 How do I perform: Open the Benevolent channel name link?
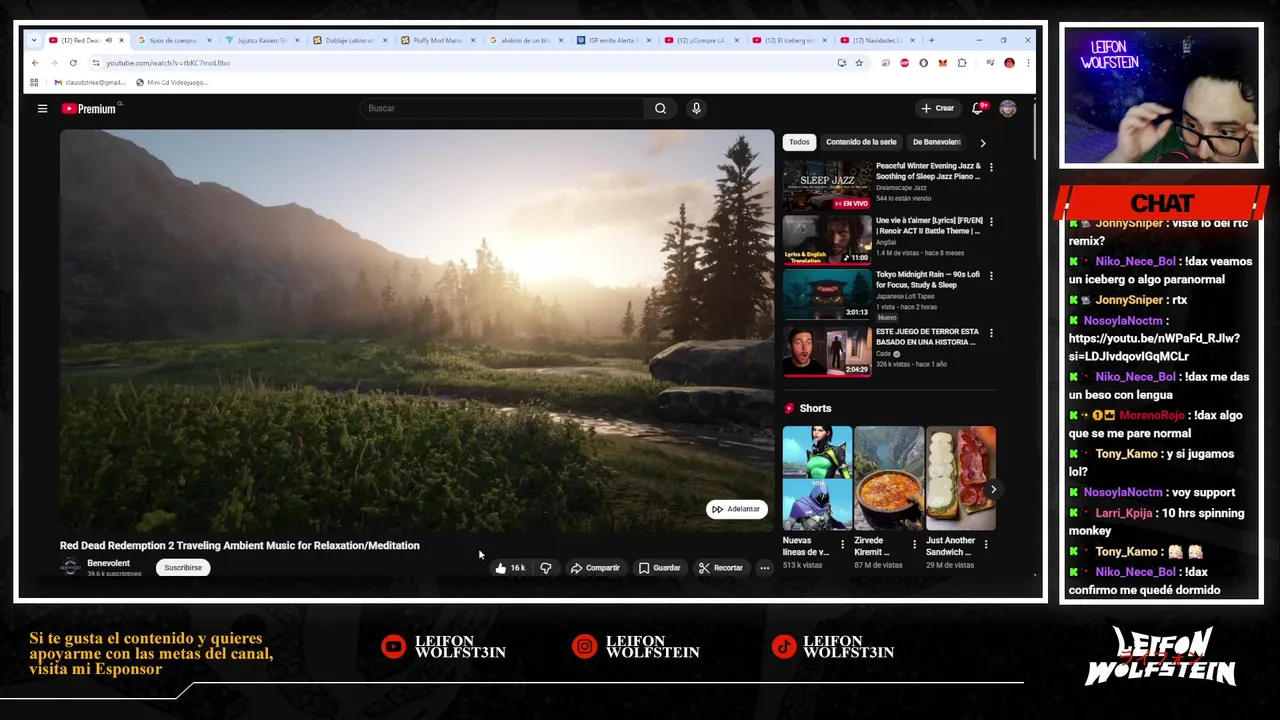[x=108, y=563]
